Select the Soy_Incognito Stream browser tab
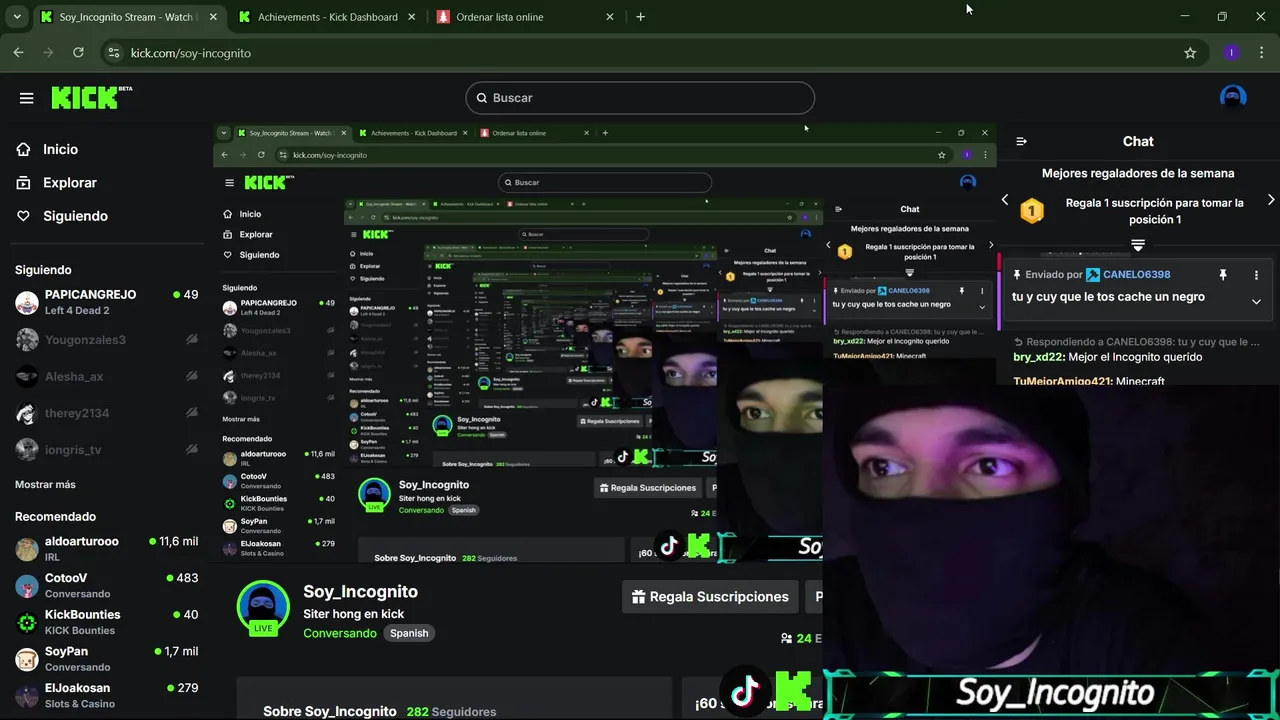The image size is (1280, 720). coord(128,17)
